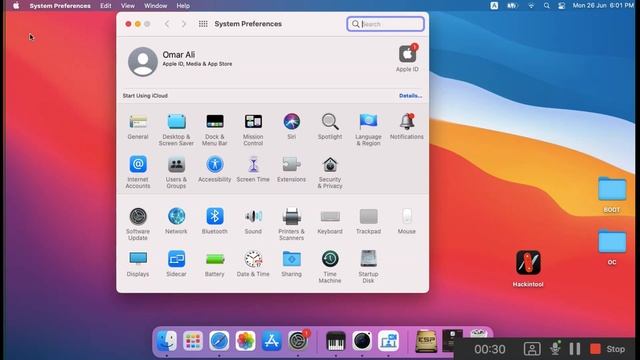The image size is (640, 360).
Task: Open Notifications preferences
Action: [407, 127]
